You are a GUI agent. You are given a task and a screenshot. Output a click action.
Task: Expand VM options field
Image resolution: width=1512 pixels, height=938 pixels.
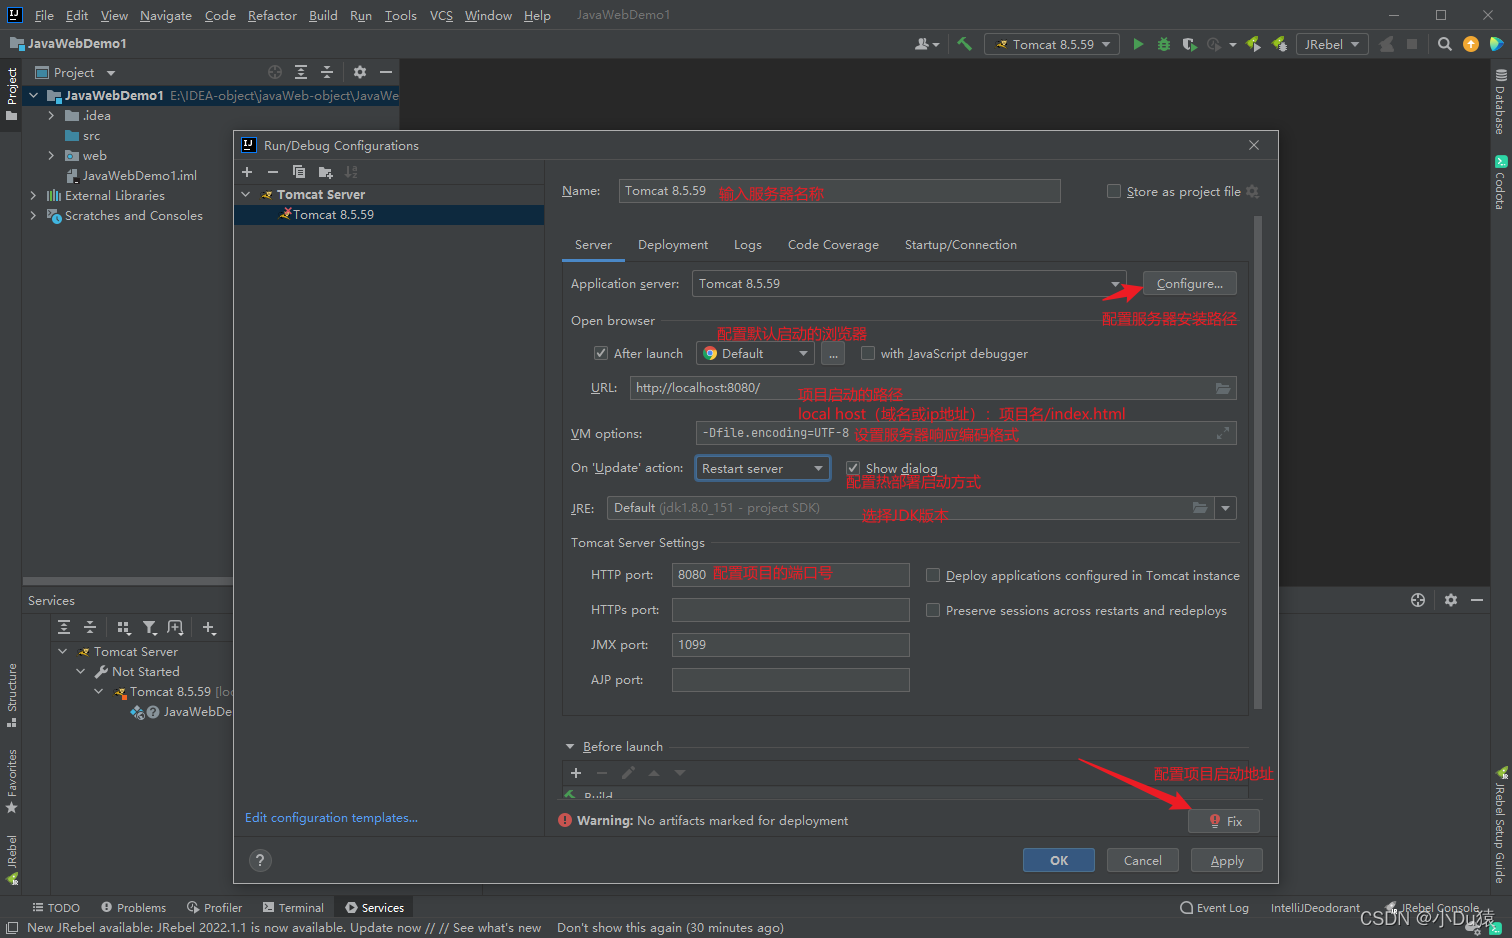coord(1222,433)
